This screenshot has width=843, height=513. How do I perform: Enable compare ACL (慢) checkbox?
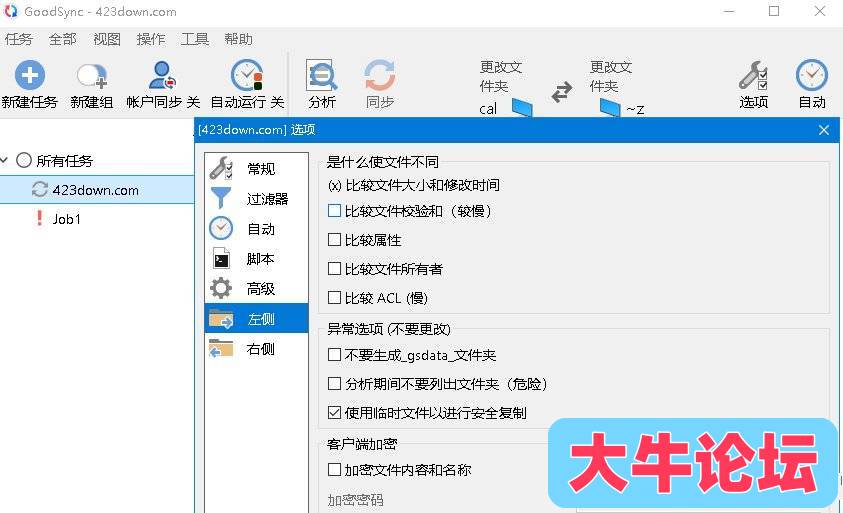point(334,297)
